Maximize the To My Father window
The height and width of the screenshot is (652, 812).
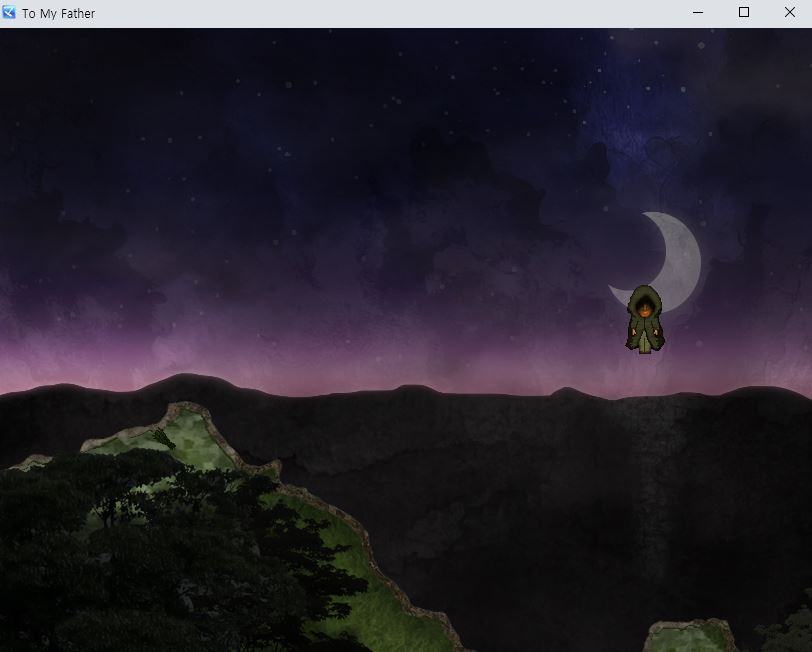744,12
